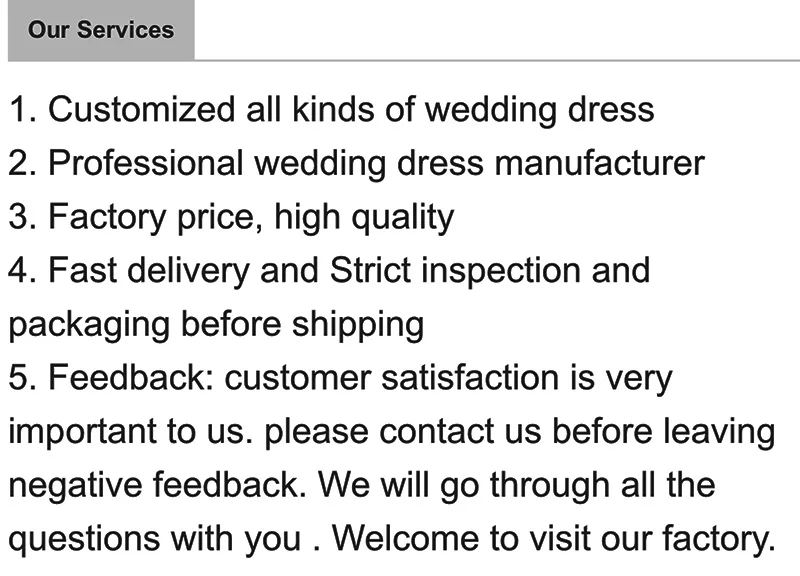Click the word 'satisfaction' in item five
The image size is (800, 576).
[470, 378]
